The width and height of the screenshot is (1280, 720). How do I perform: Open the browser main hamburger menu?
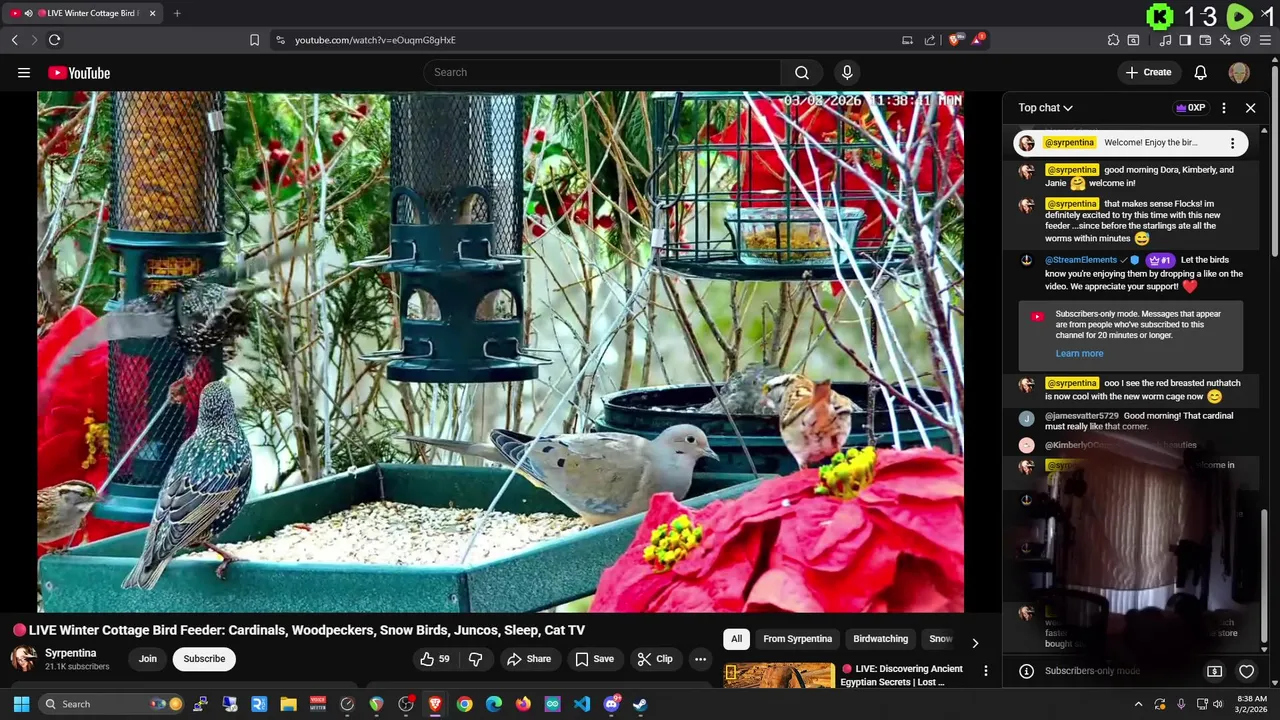coord(1266,40)
